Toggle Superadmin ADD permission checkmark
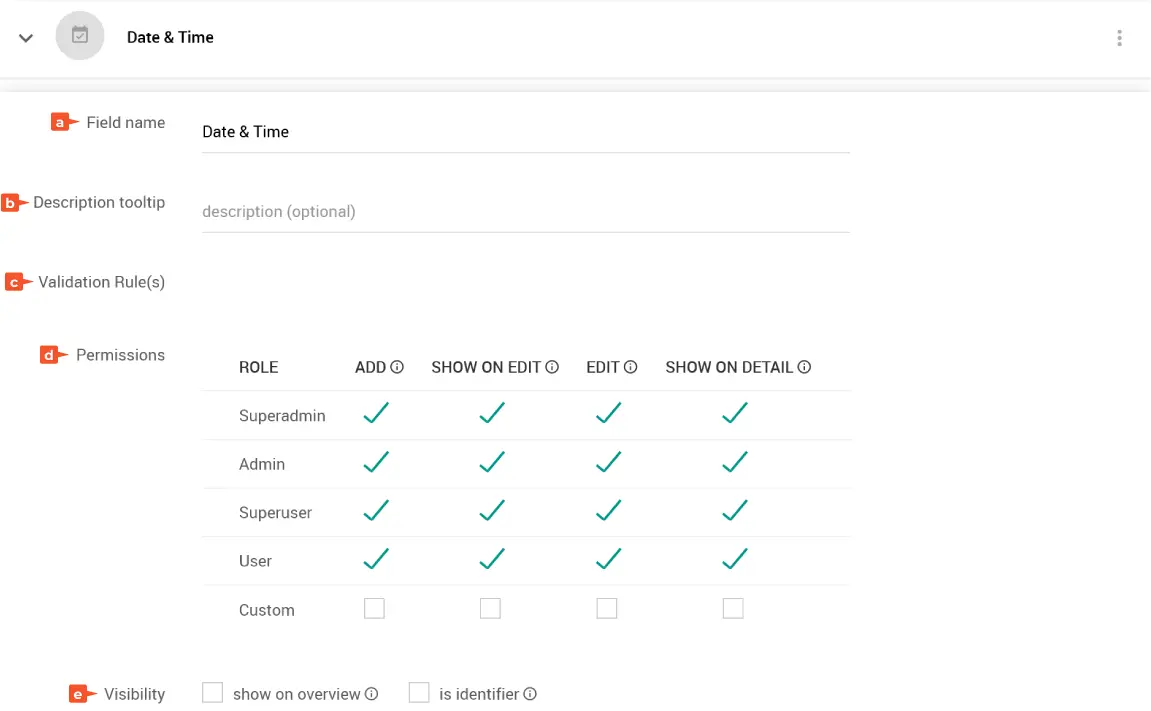The height and width of the screenshot is (711, 1151). pyautogui.click(x=376, y=413)
